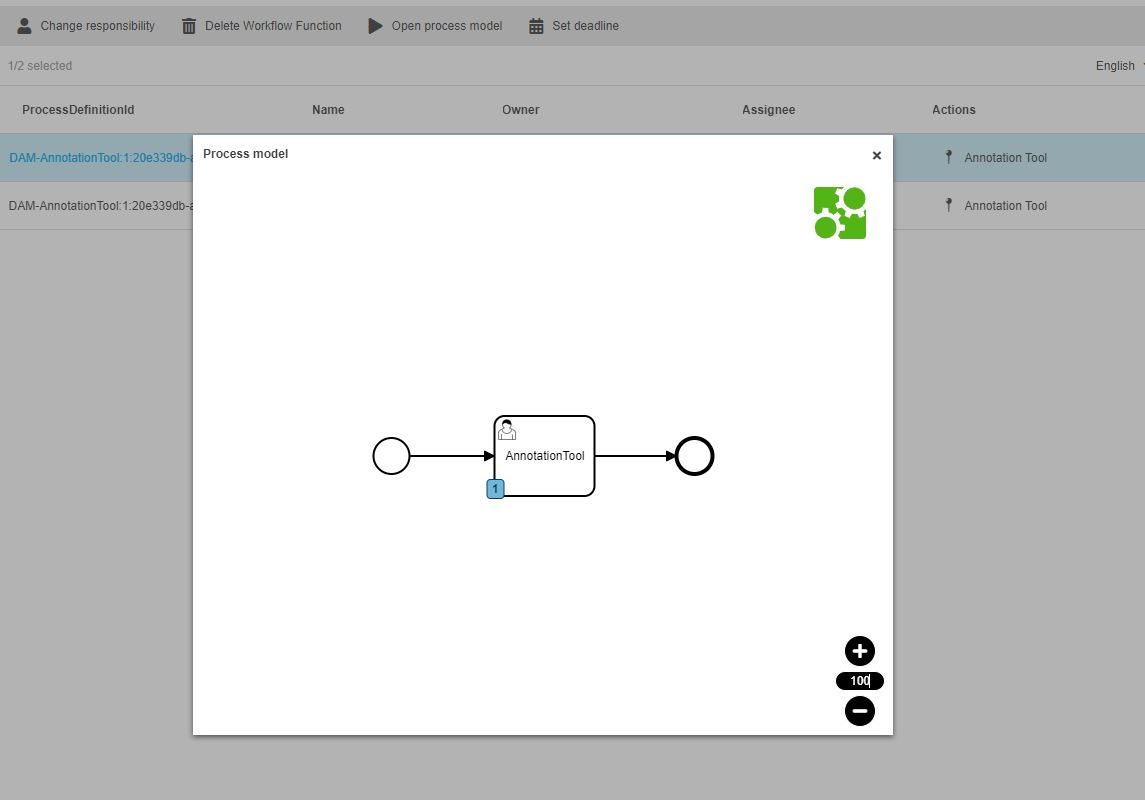
Task: Zoom in with the plus button
Action: tap(860, 651)
